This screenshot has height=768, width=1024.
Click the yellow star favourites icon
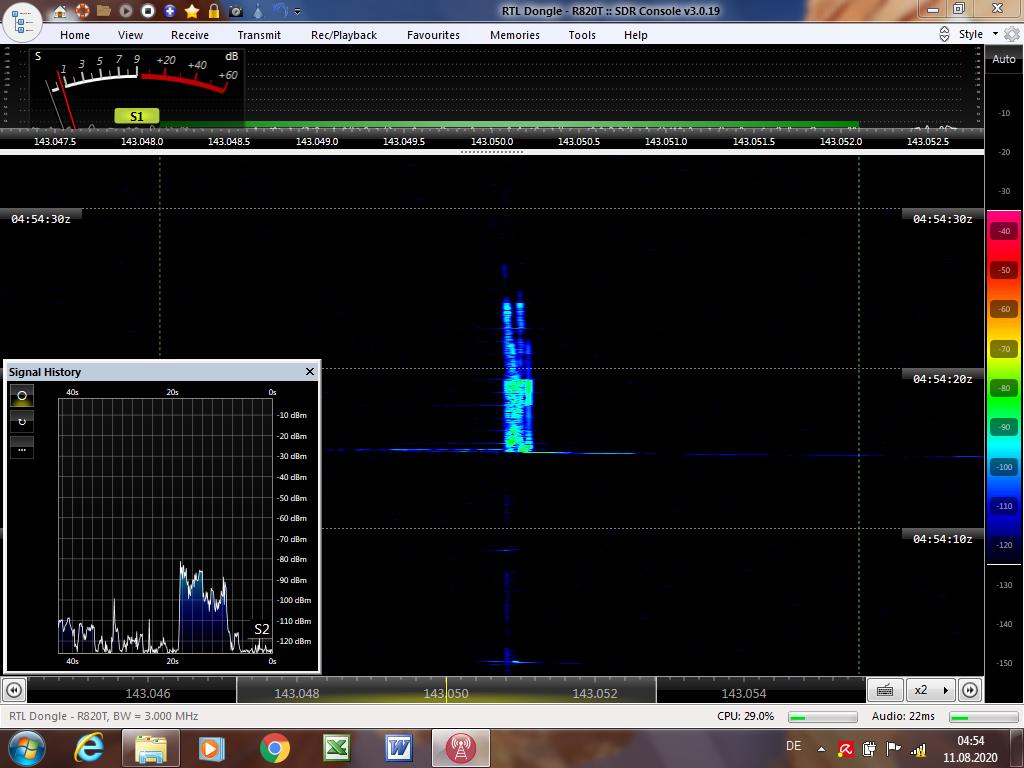192,10
